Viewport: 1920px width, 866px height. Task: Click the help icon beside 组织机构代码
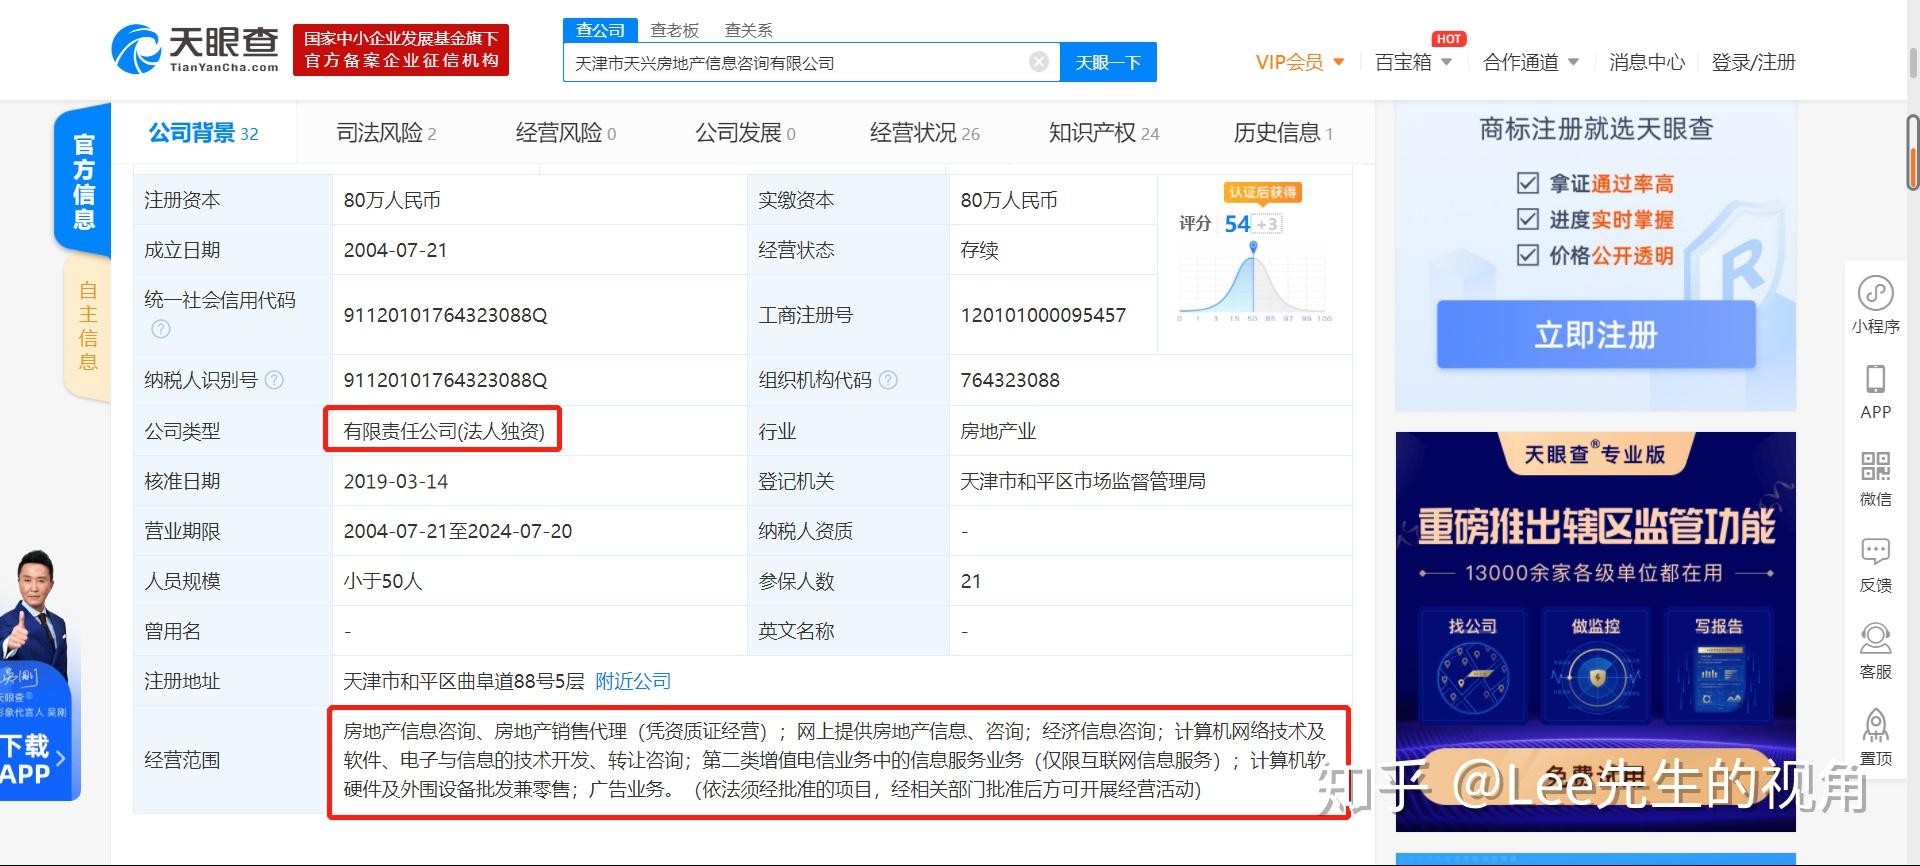(x=888, y=380)
